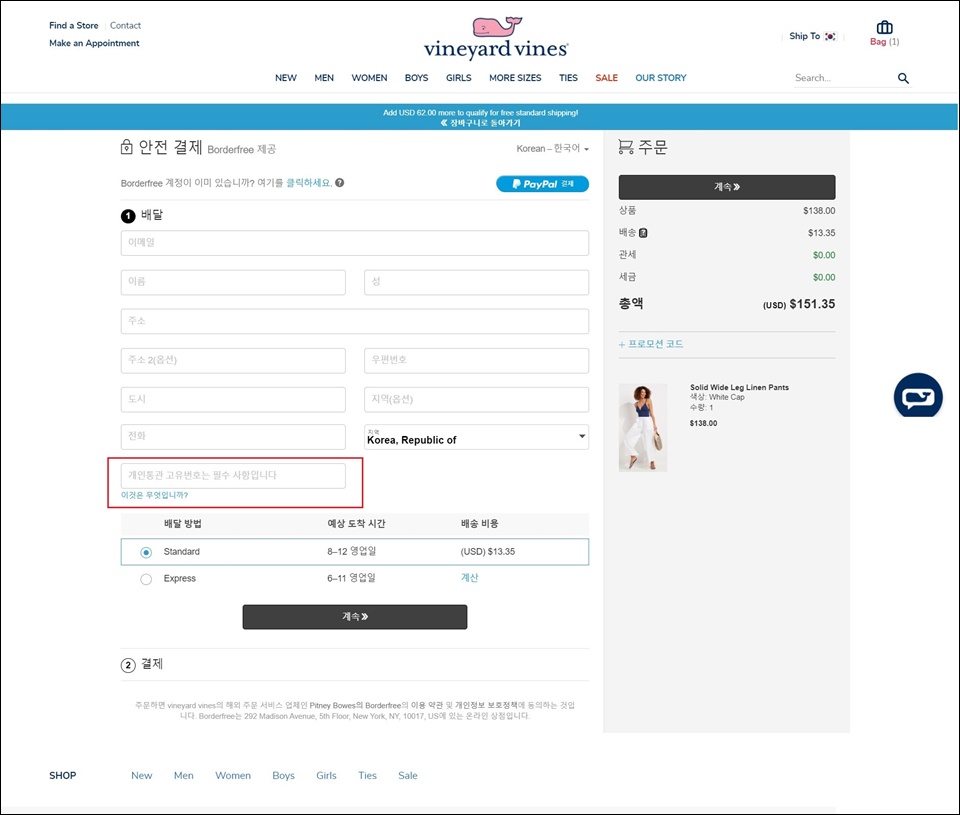Click Make an Appointment link
The height and width of the screenshot is (815, 960).
click(x=94, y=43)
